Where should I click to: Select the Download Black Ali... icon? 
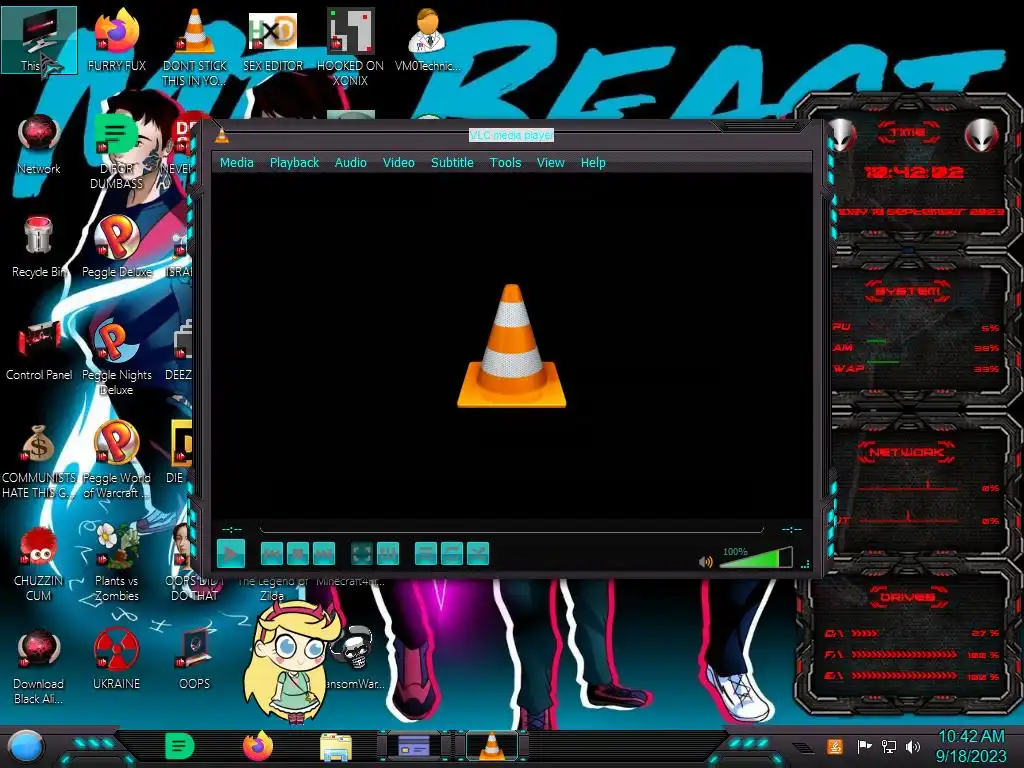coord(39,666)
